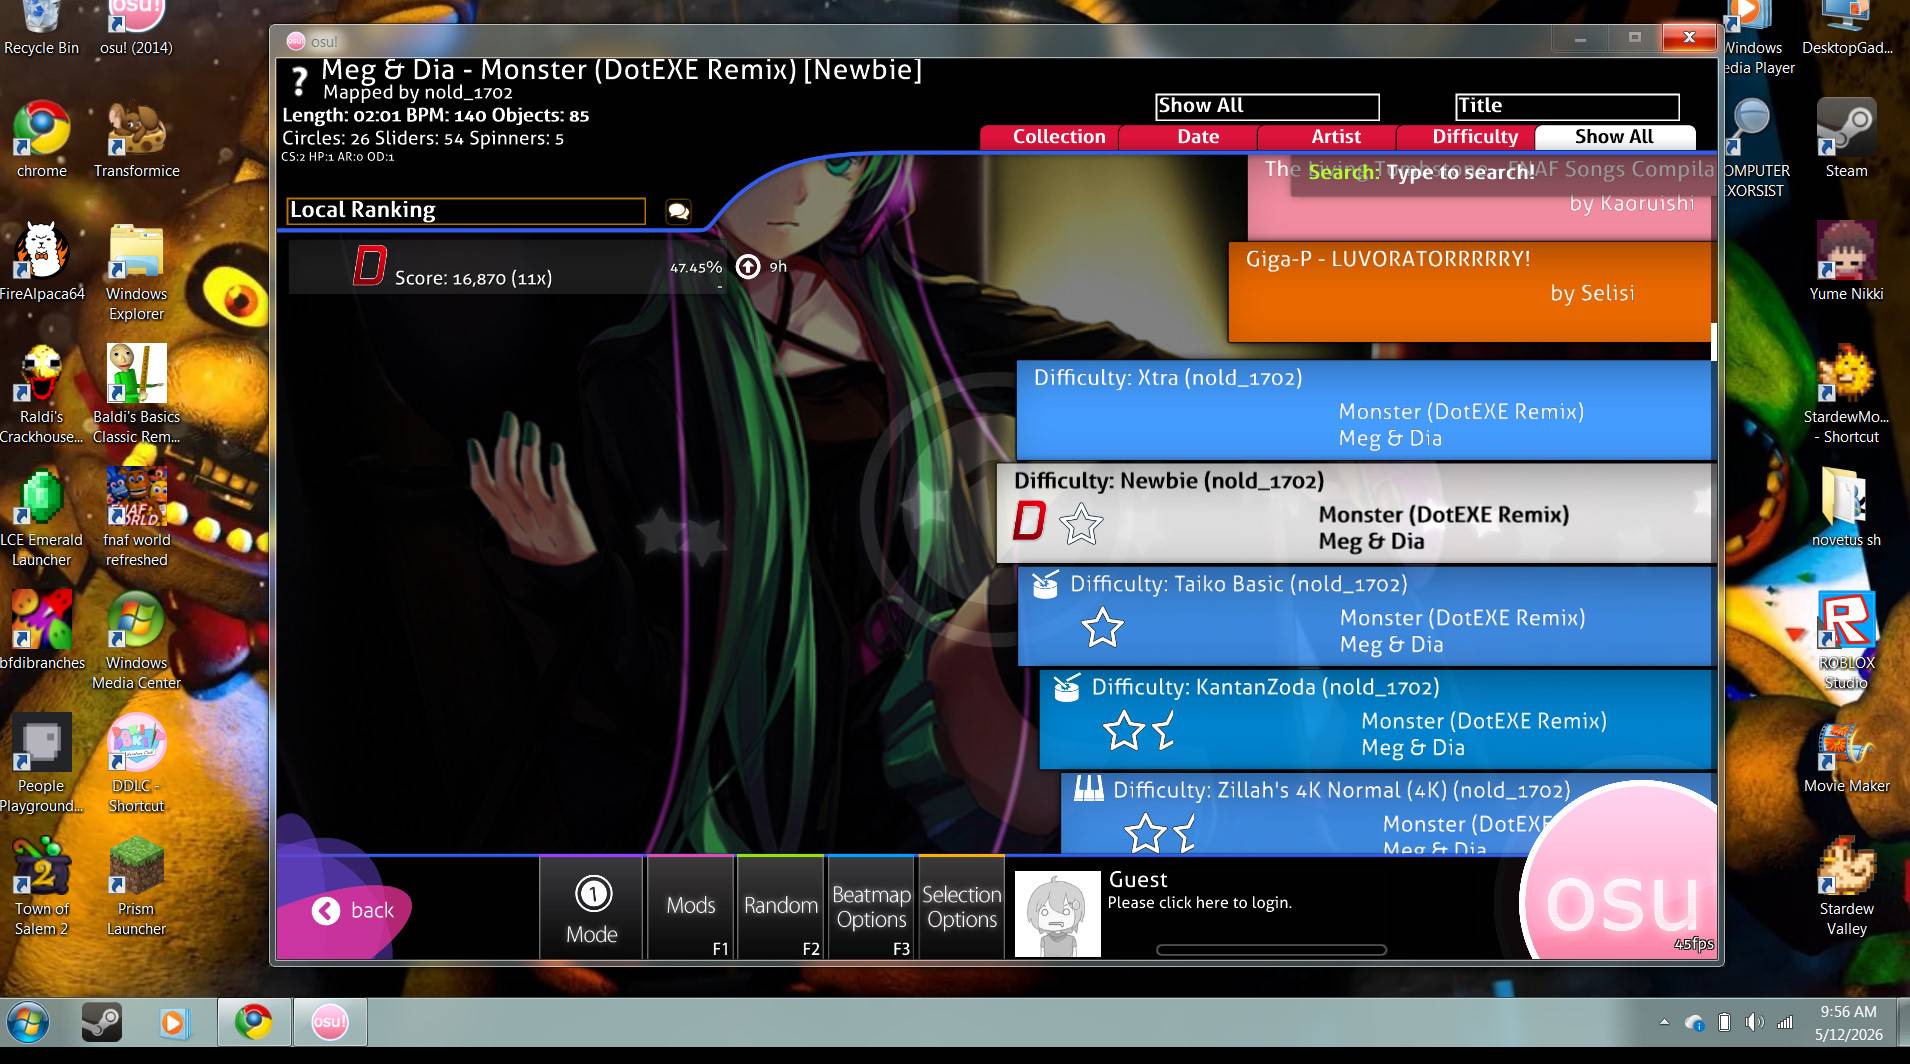The width and height of the screenshot is (1910, 1064).
Task: Select the Taiko Basic difficulty card
Action: pyautogui.click(x=1365, y=616)
